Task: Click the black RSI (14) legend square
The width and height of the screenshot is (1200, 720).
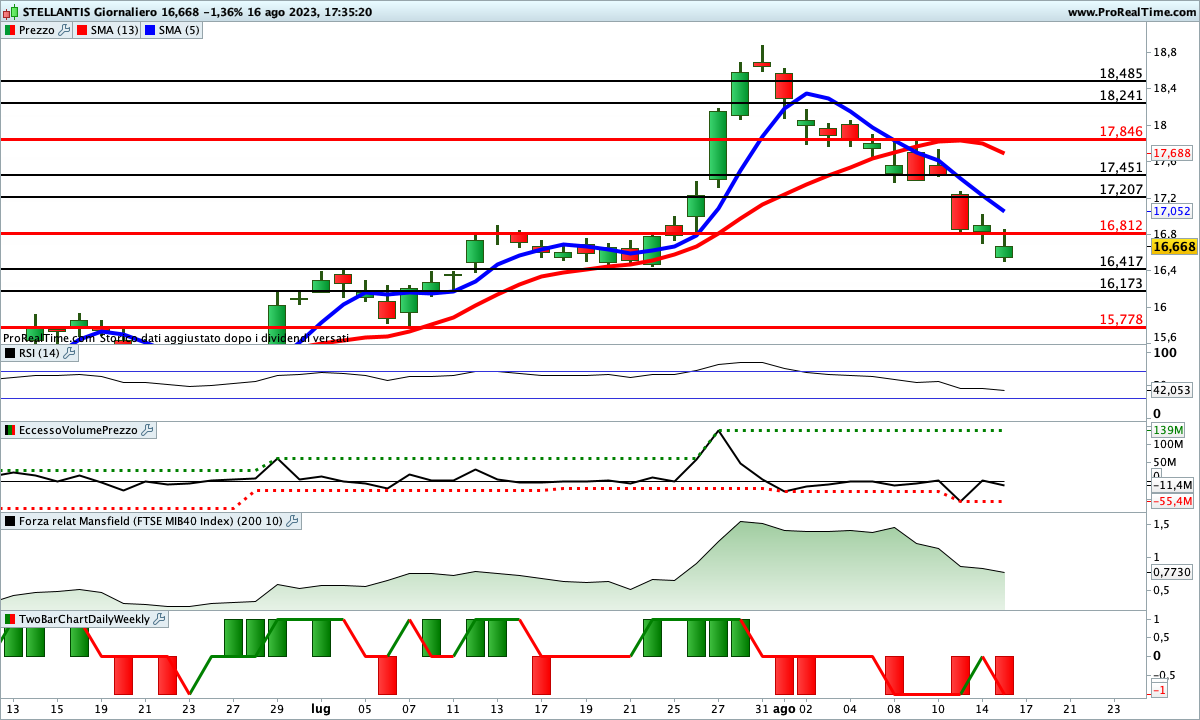Action: tap(10, 353)
